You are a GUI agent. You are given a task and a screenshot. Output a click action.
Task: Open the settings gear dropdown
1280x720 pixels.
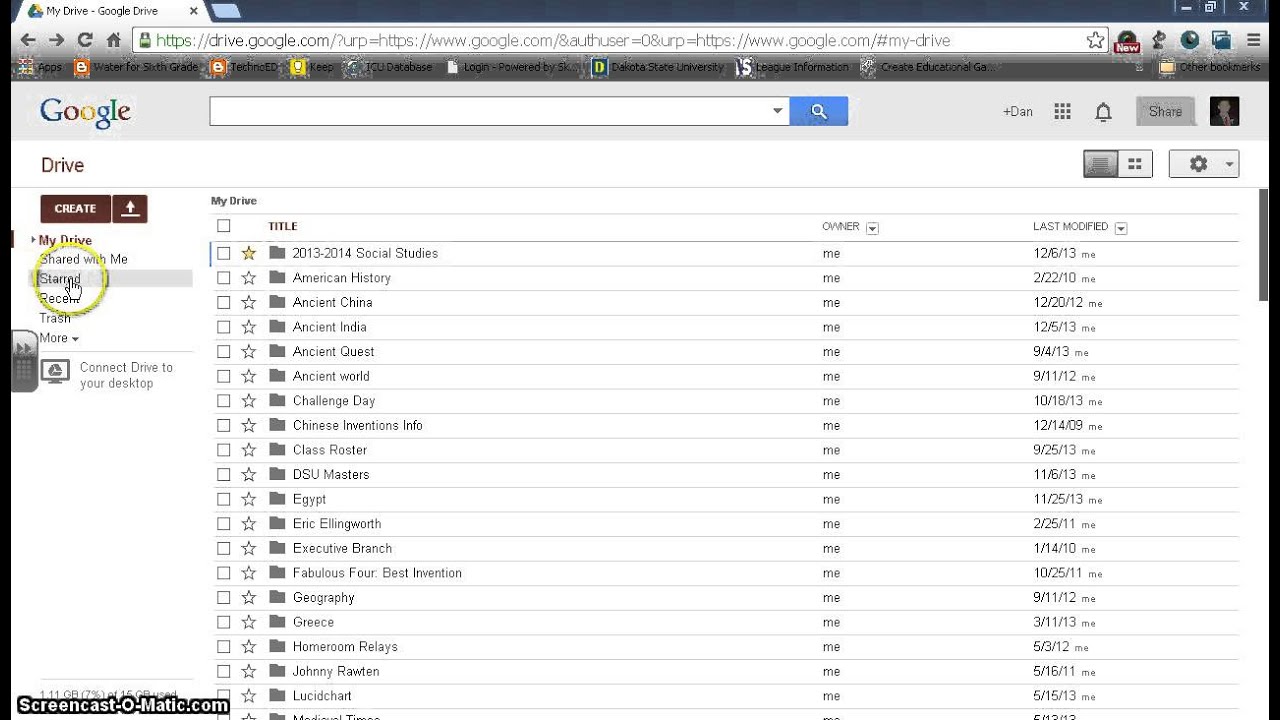tap(1203, 164)
